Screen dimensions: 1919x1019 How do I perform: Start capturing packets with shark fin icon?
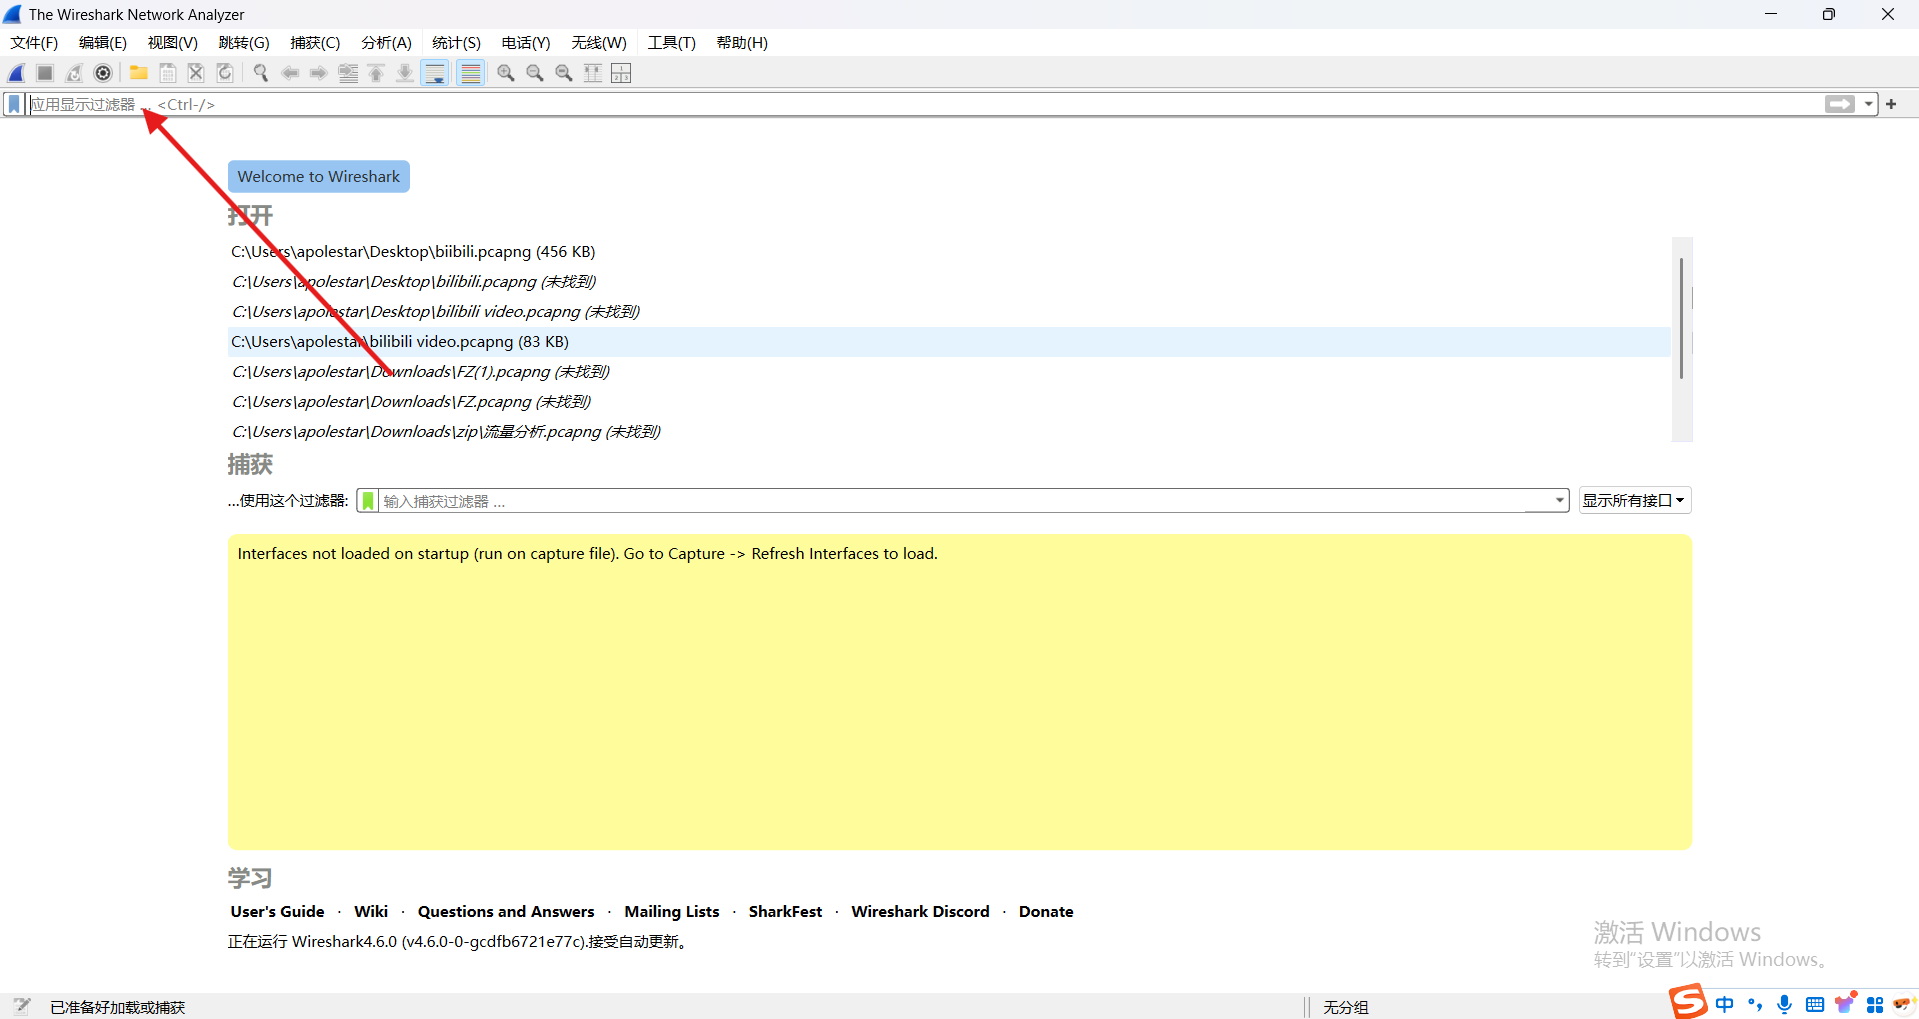coord(16,73)
